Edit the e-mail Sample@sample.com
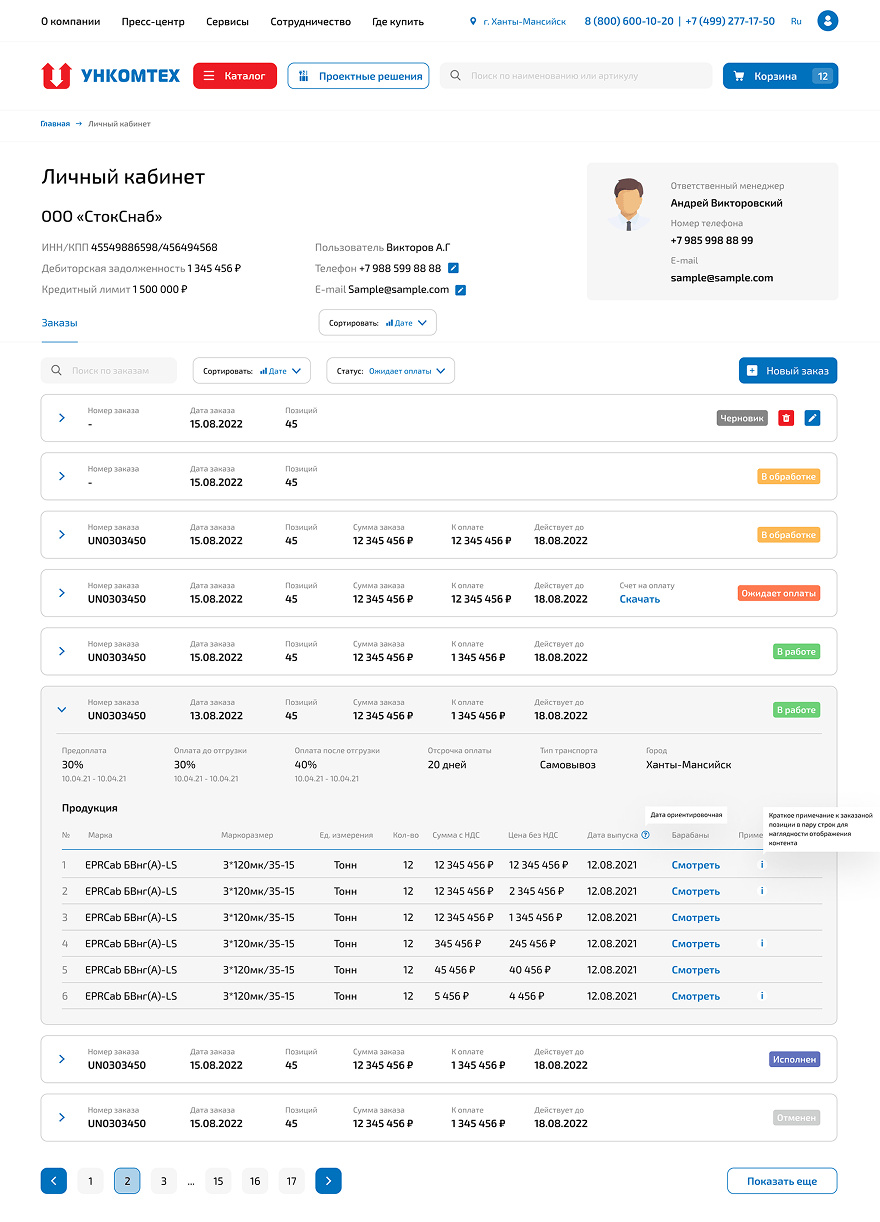880x1222 pixels. pyautogui.click(x=461, y=289)
